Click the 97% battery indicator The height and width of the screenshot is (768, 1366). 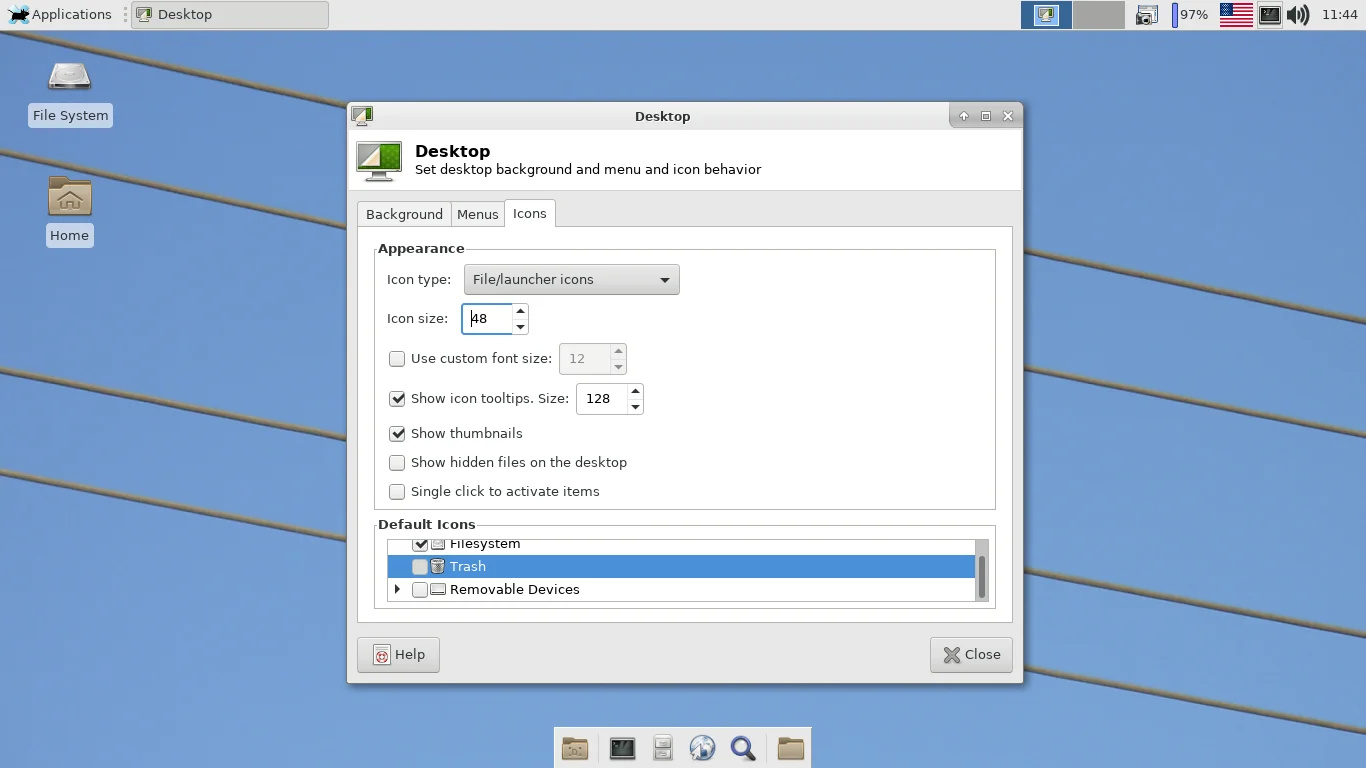1191,15
